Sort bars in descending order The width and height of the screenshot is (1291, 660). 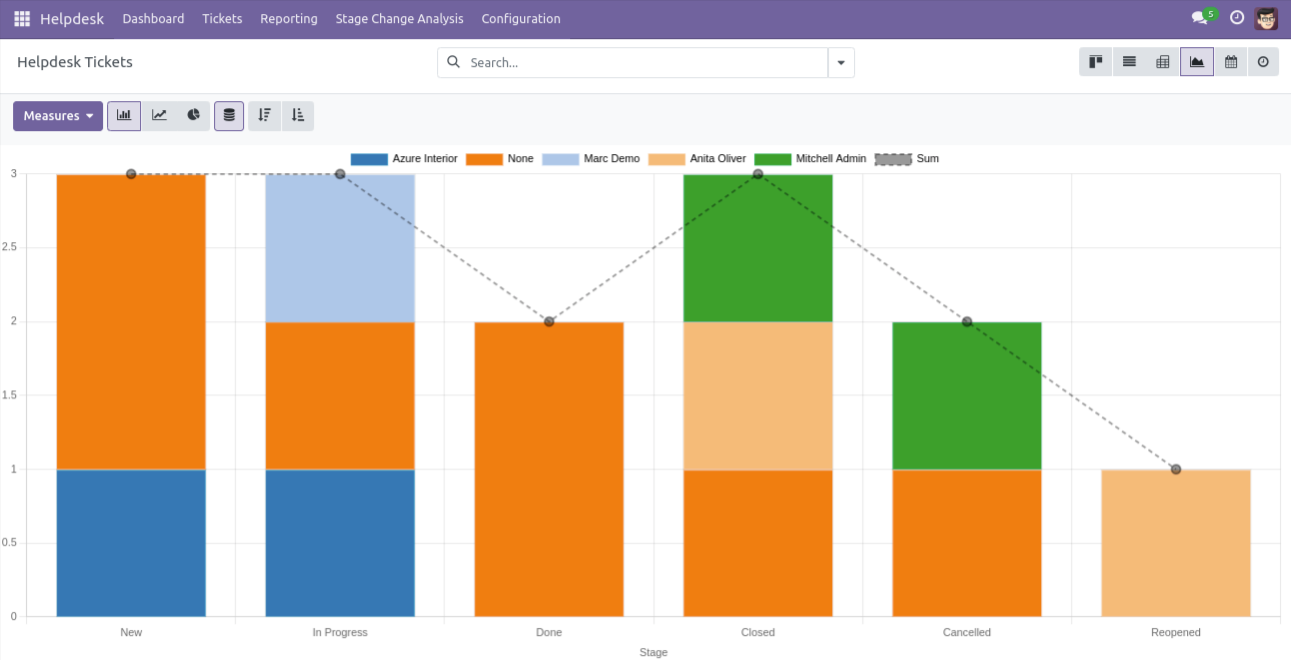click(264, 116)
